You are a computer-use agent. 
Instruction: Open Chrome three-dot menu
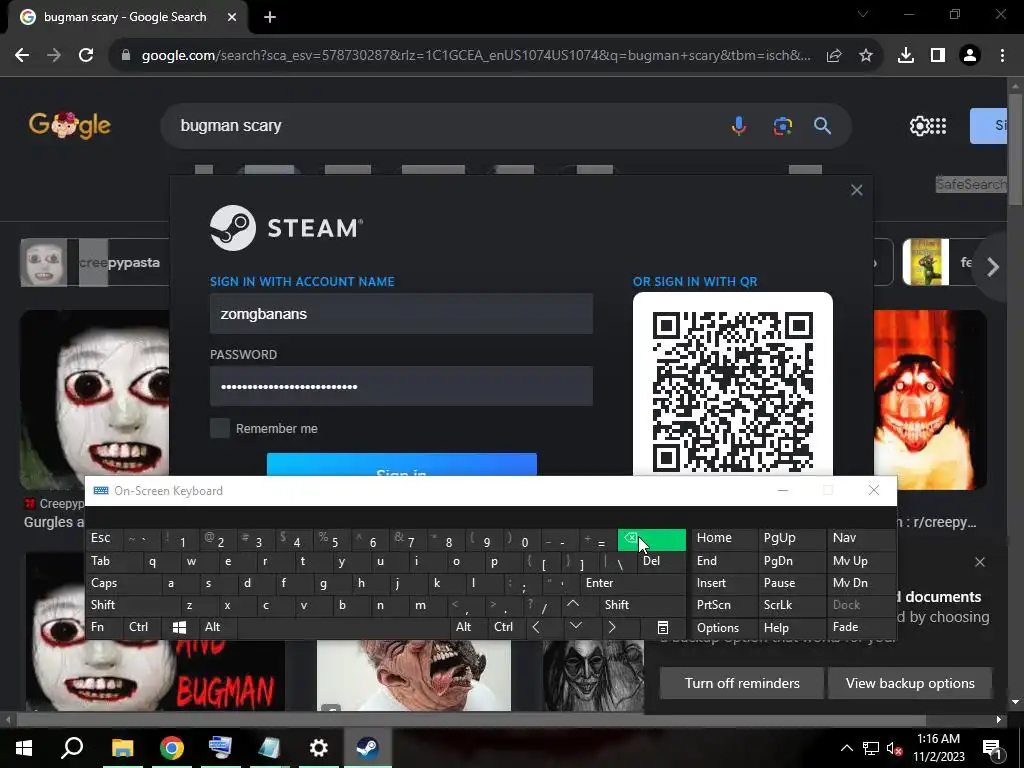point(1002,56)
